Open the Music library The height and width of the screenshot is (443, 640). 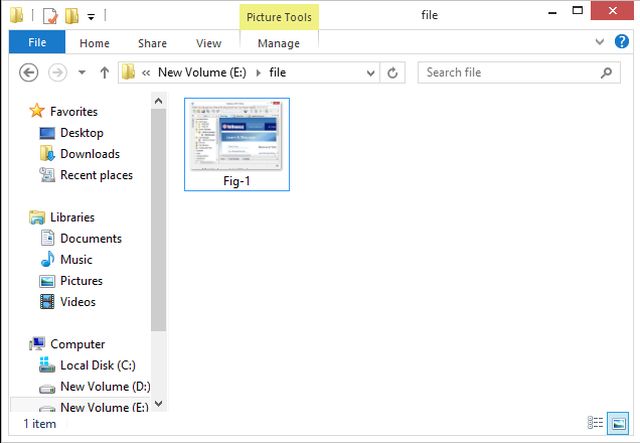[76, 260]
